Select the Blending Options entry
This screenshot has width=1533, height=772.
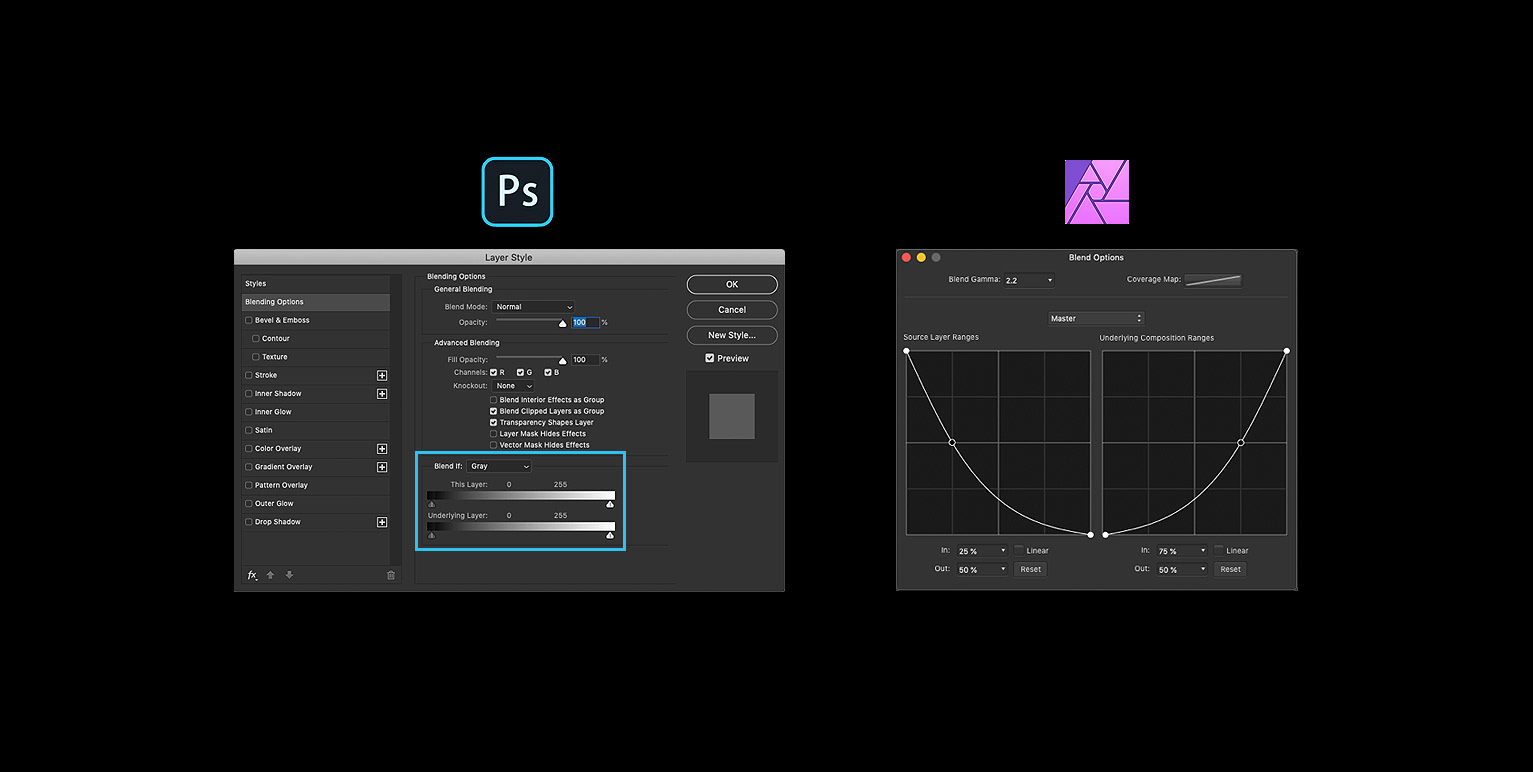(316, 302)
